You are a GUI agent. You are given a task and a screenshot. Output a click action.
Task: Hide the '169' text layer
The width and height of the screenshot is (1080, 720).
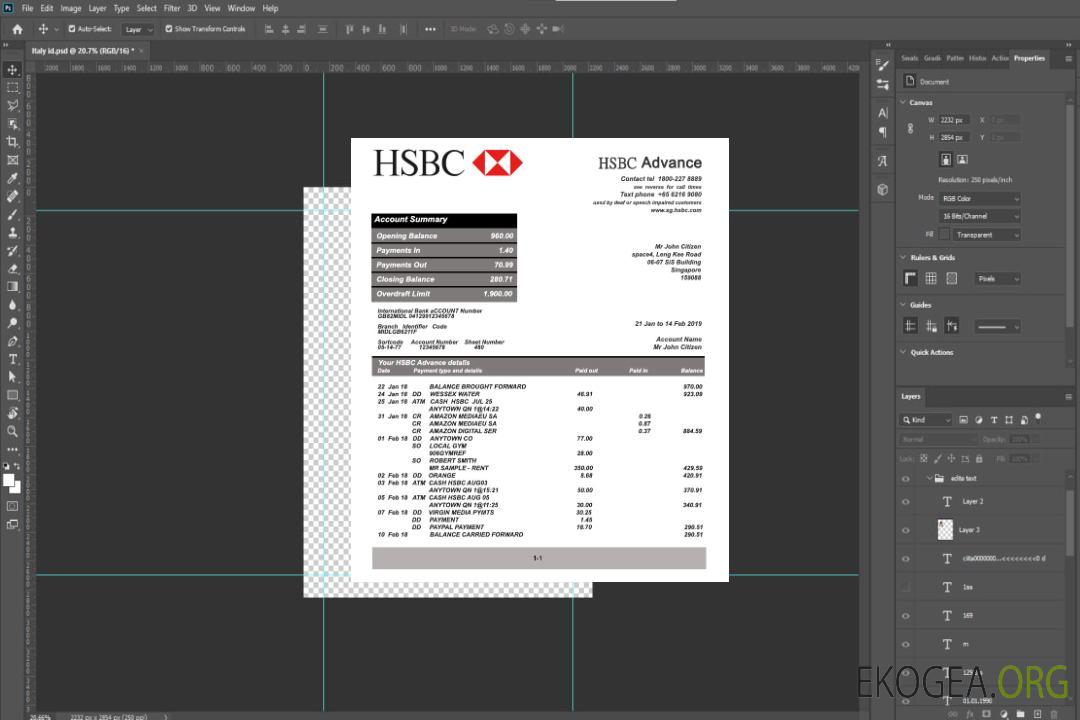click(x=906, y=616)
